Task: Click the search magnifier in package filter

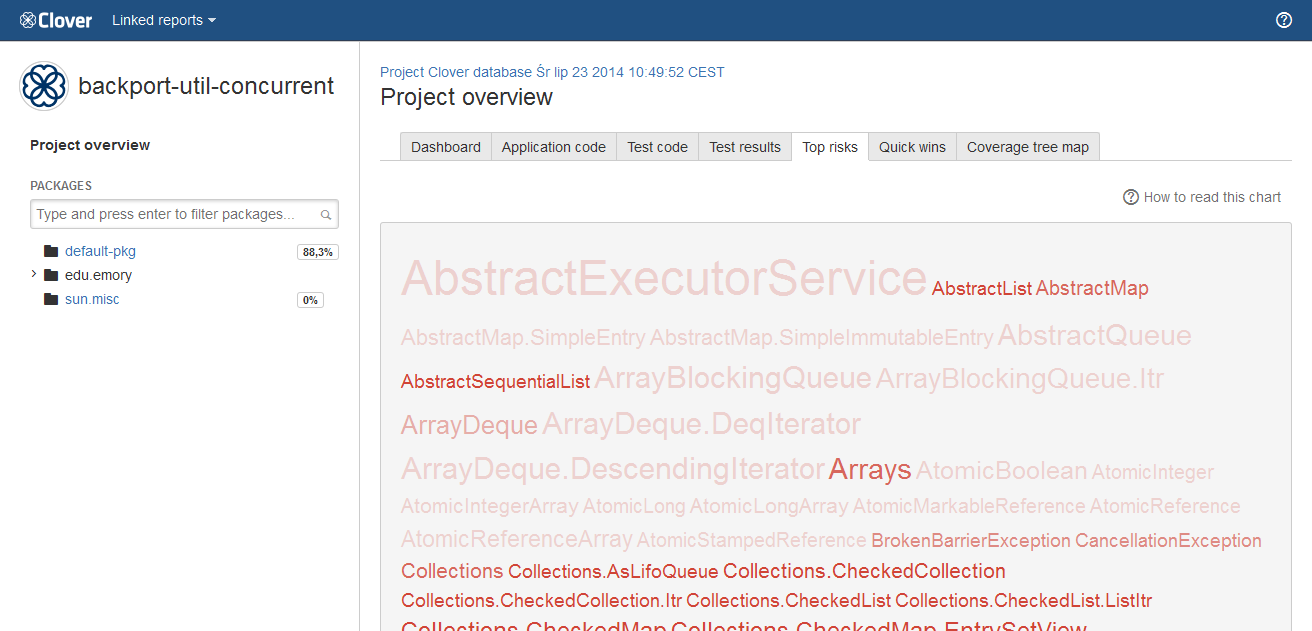Action: [326, 215]
